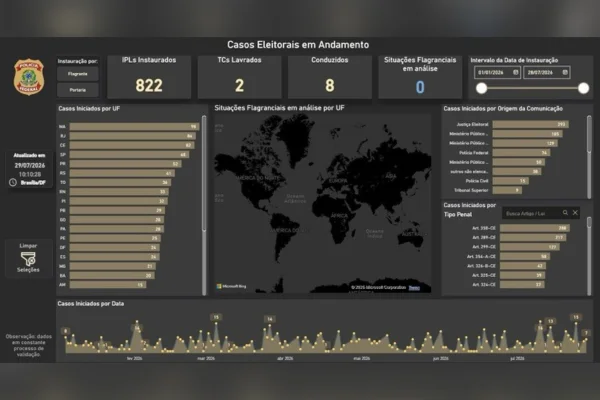The image size is (600, 400).
Task: Click the Microsoft Bing logo on map
Action: tap(232, 286)
